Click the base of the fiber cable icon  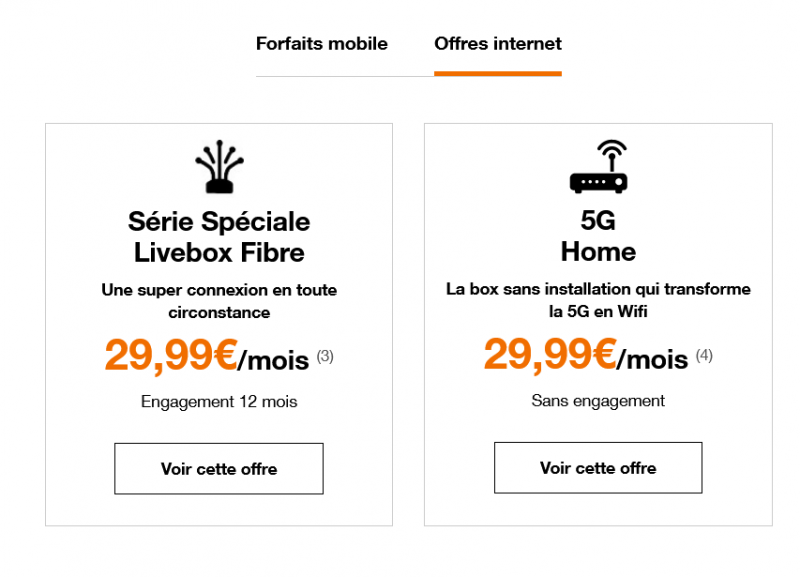tap(219, 185)
